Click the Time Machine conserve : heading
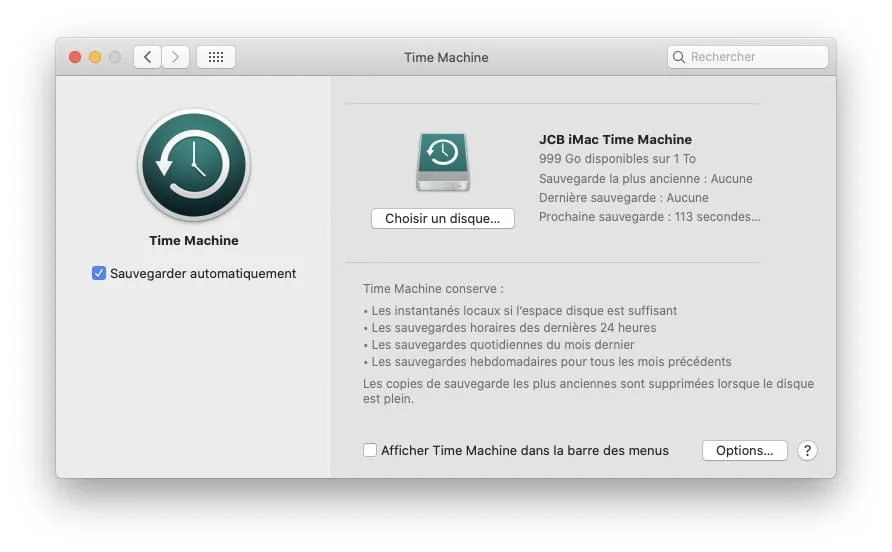Screen dimensions: 892x552 433,289
